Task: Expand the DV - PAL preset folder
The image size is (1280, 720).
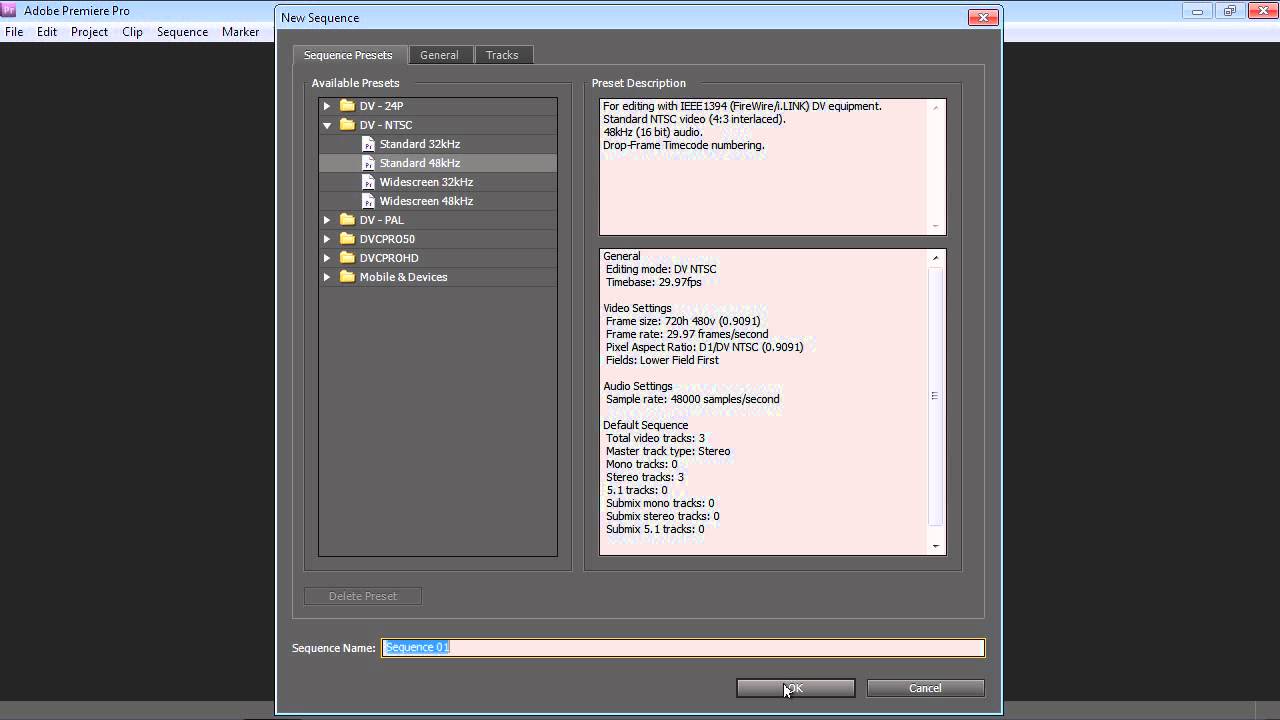Action: [x=327, y=220]
